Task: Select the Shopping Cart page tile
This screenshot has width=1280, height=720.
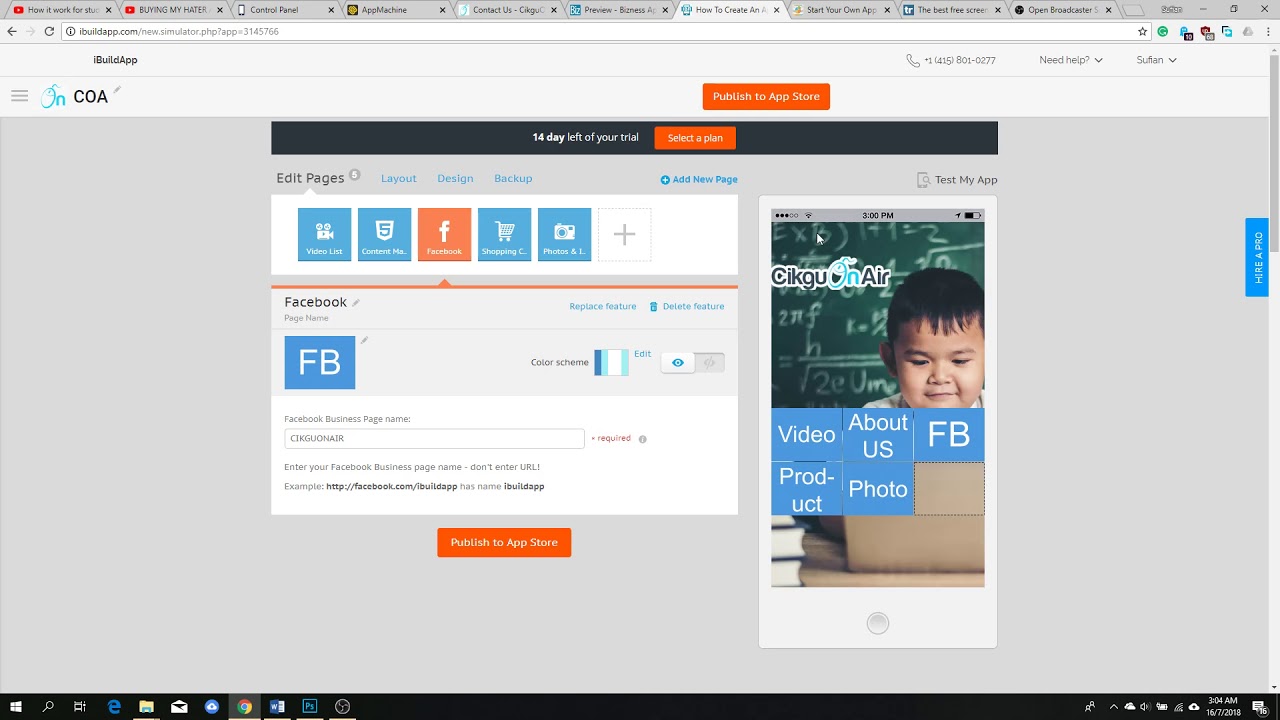Action: pos(504,234)
